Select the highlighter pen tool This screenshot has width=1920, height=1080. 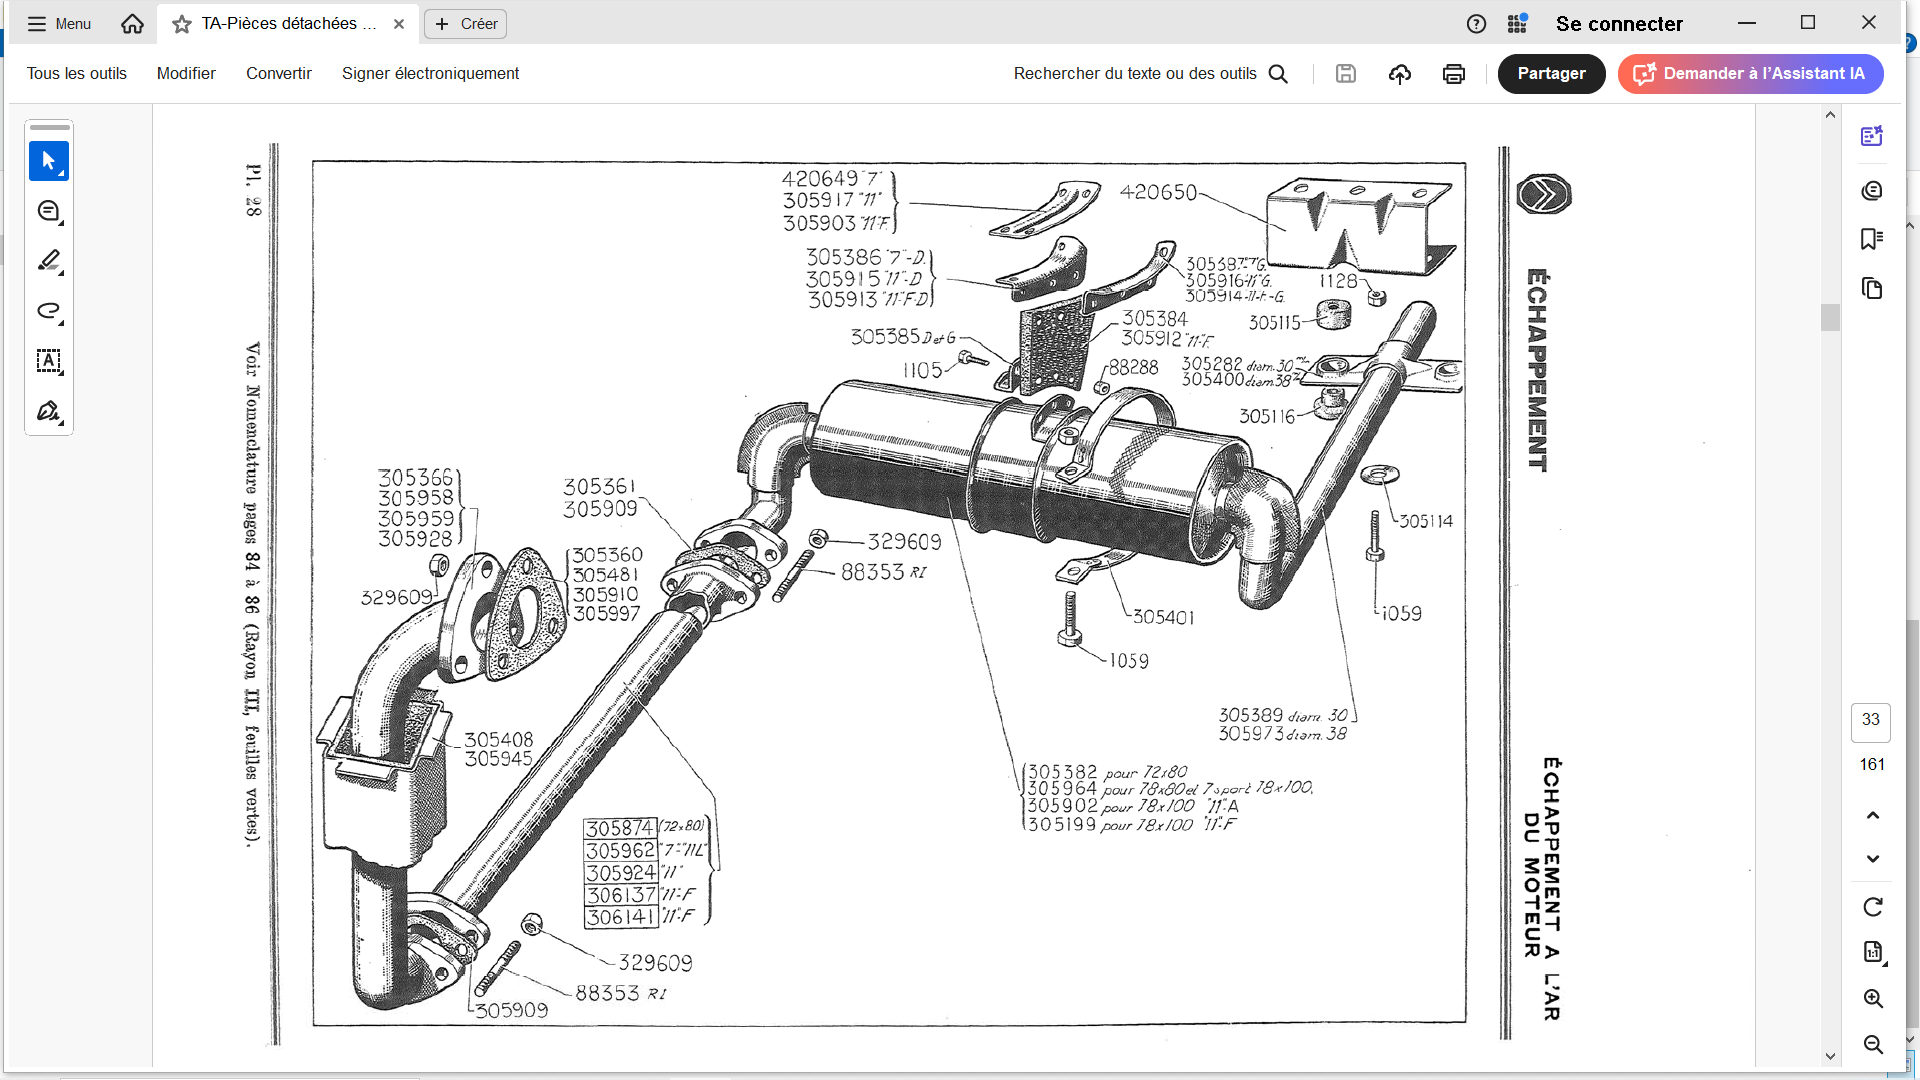point(48,261)
